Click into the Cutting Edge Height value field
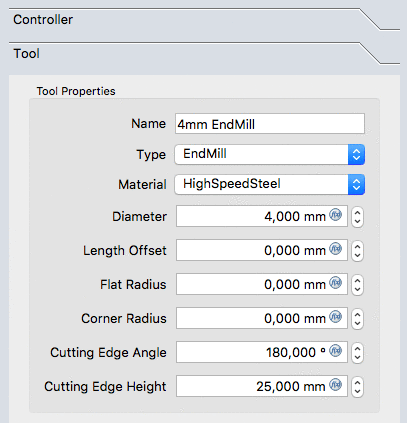The width and height of the screenshot is (407, 423). pyautogui.click(x=262, y=386)
